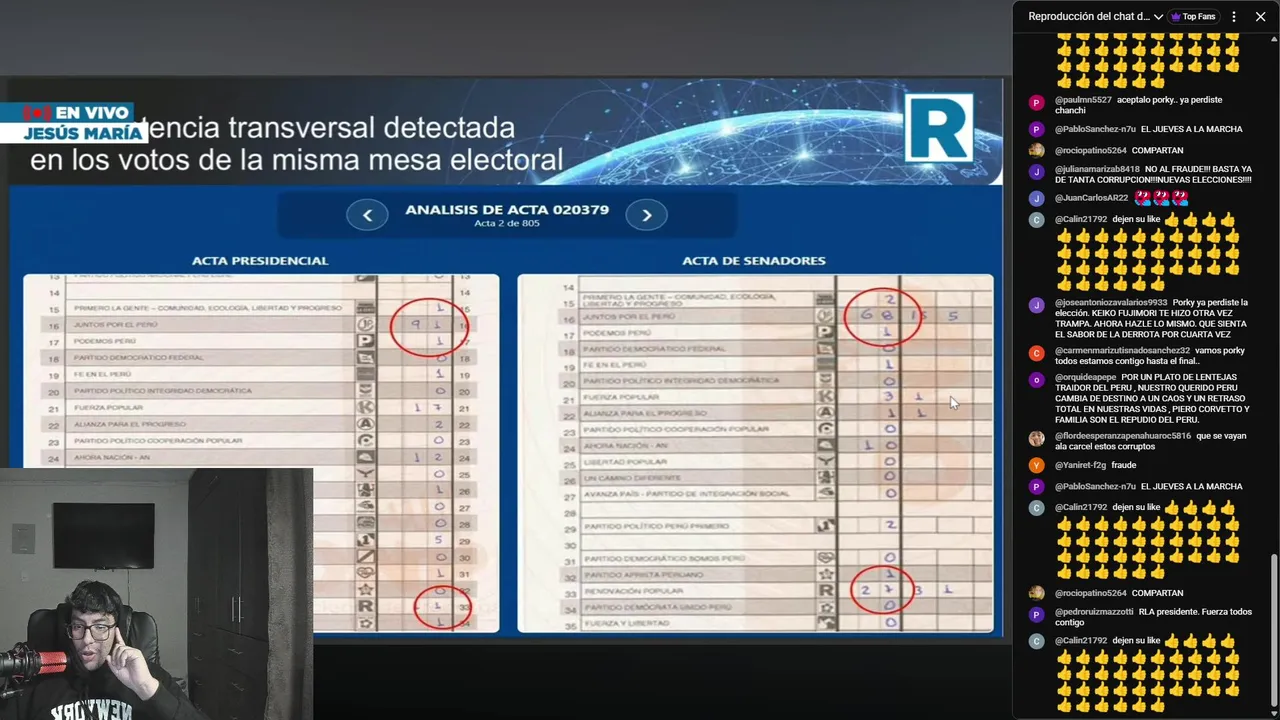Click @JuanCarlosAR22's avatar in chat
The width and height of the screenshot is (1280, 720).
pyautogui.click(x=1037, y=198)
